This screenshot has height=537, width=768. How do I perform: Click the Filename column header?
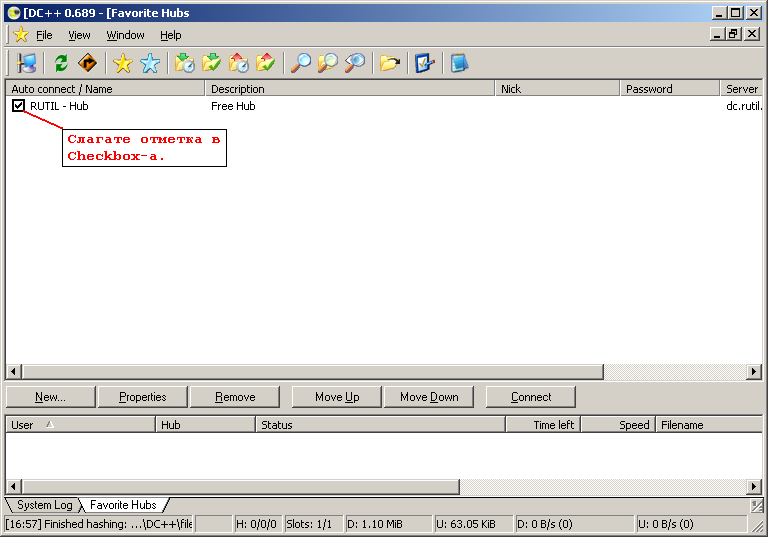pos(709,425)
